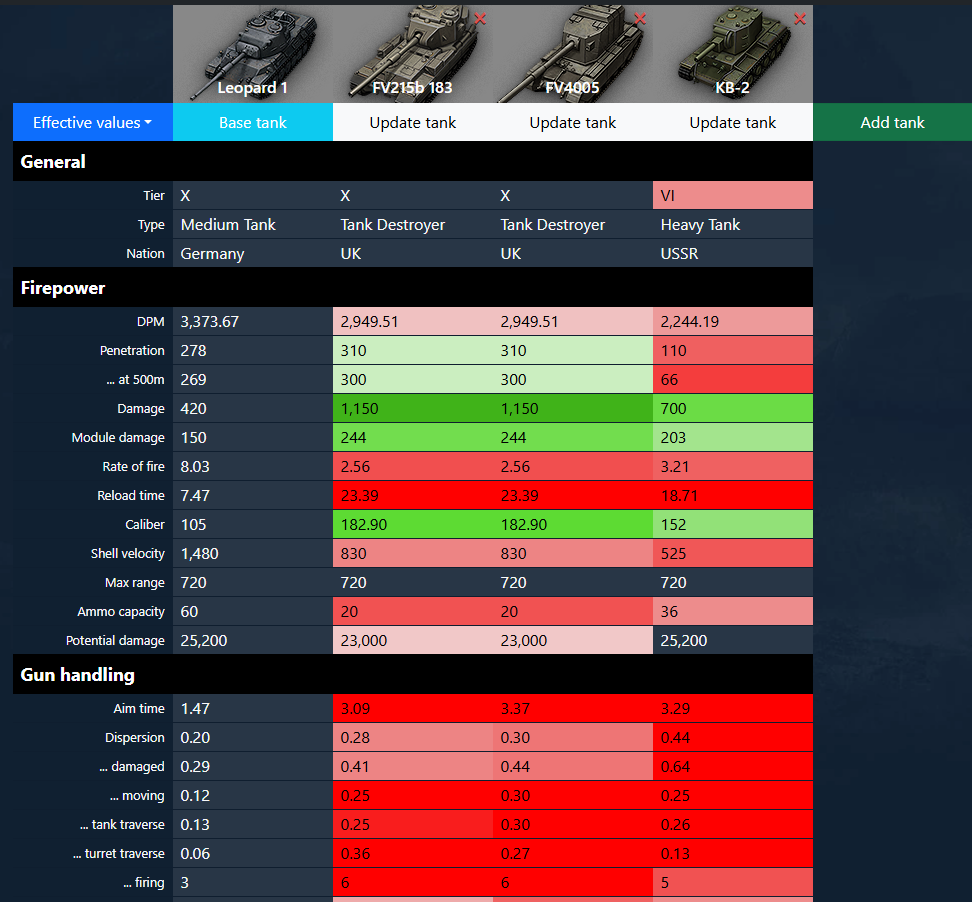The height and width of the screenshot is (902, 972).
Task: Remove FV215b 183 with its red X
Action: click(x=480, y=18)
